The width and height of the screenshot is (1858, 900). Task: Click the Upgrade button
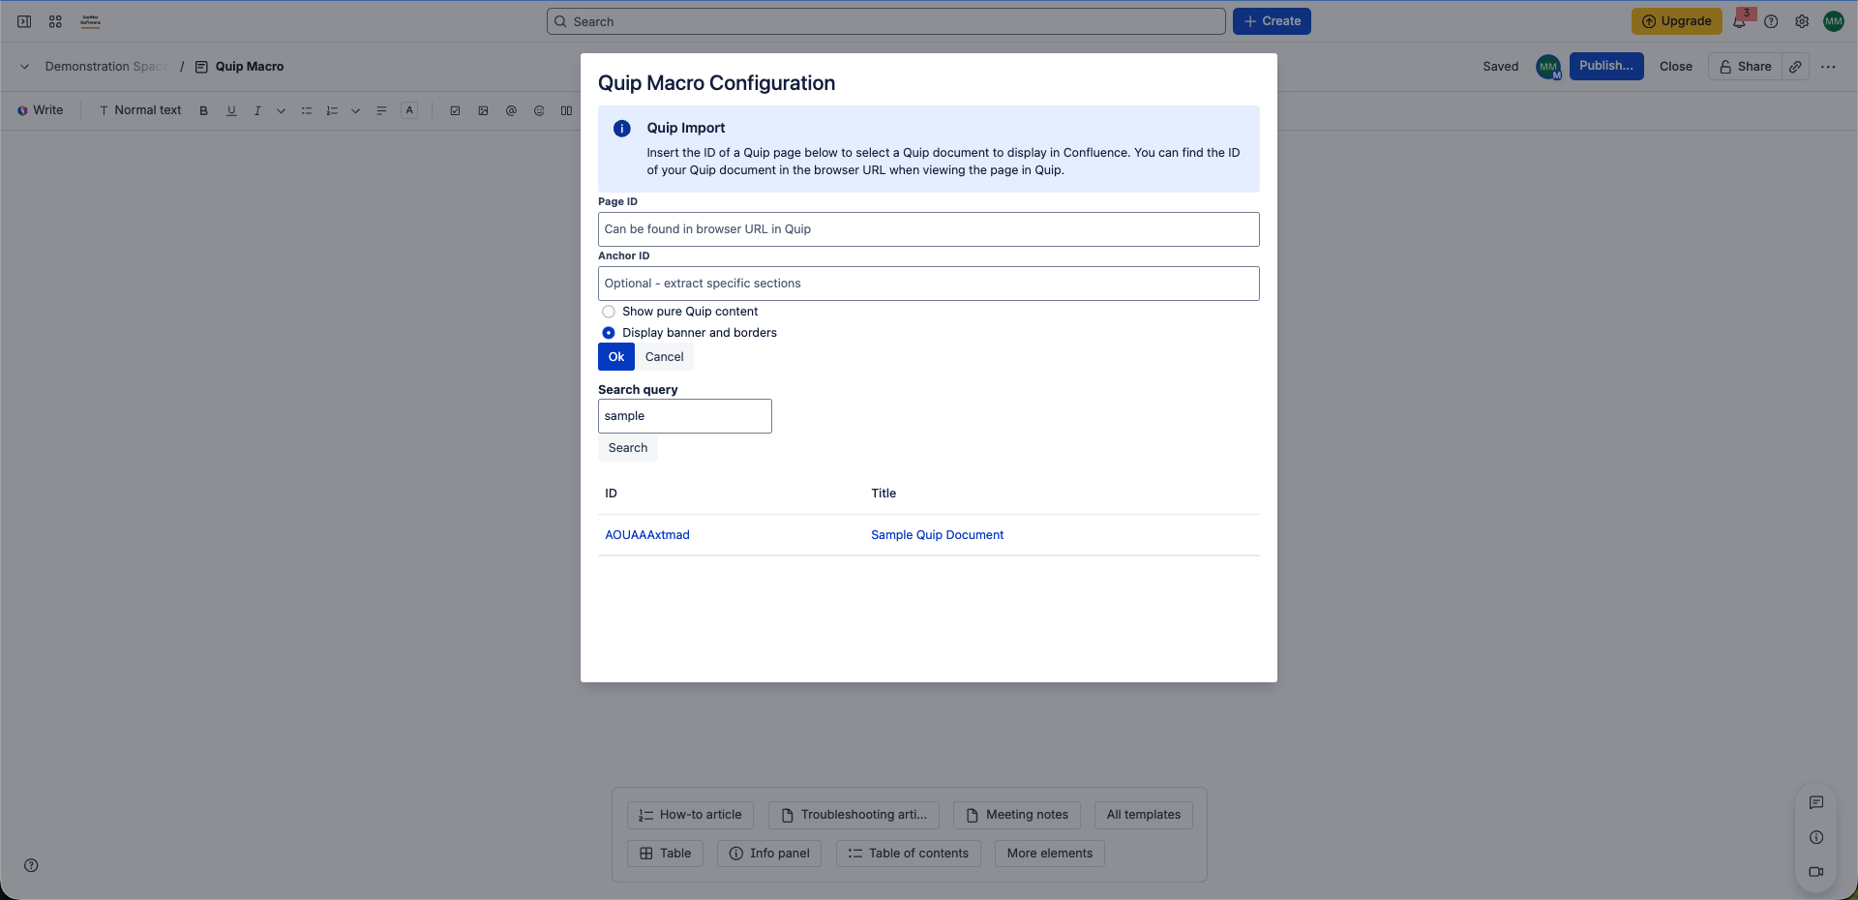tap(1677, 21)
